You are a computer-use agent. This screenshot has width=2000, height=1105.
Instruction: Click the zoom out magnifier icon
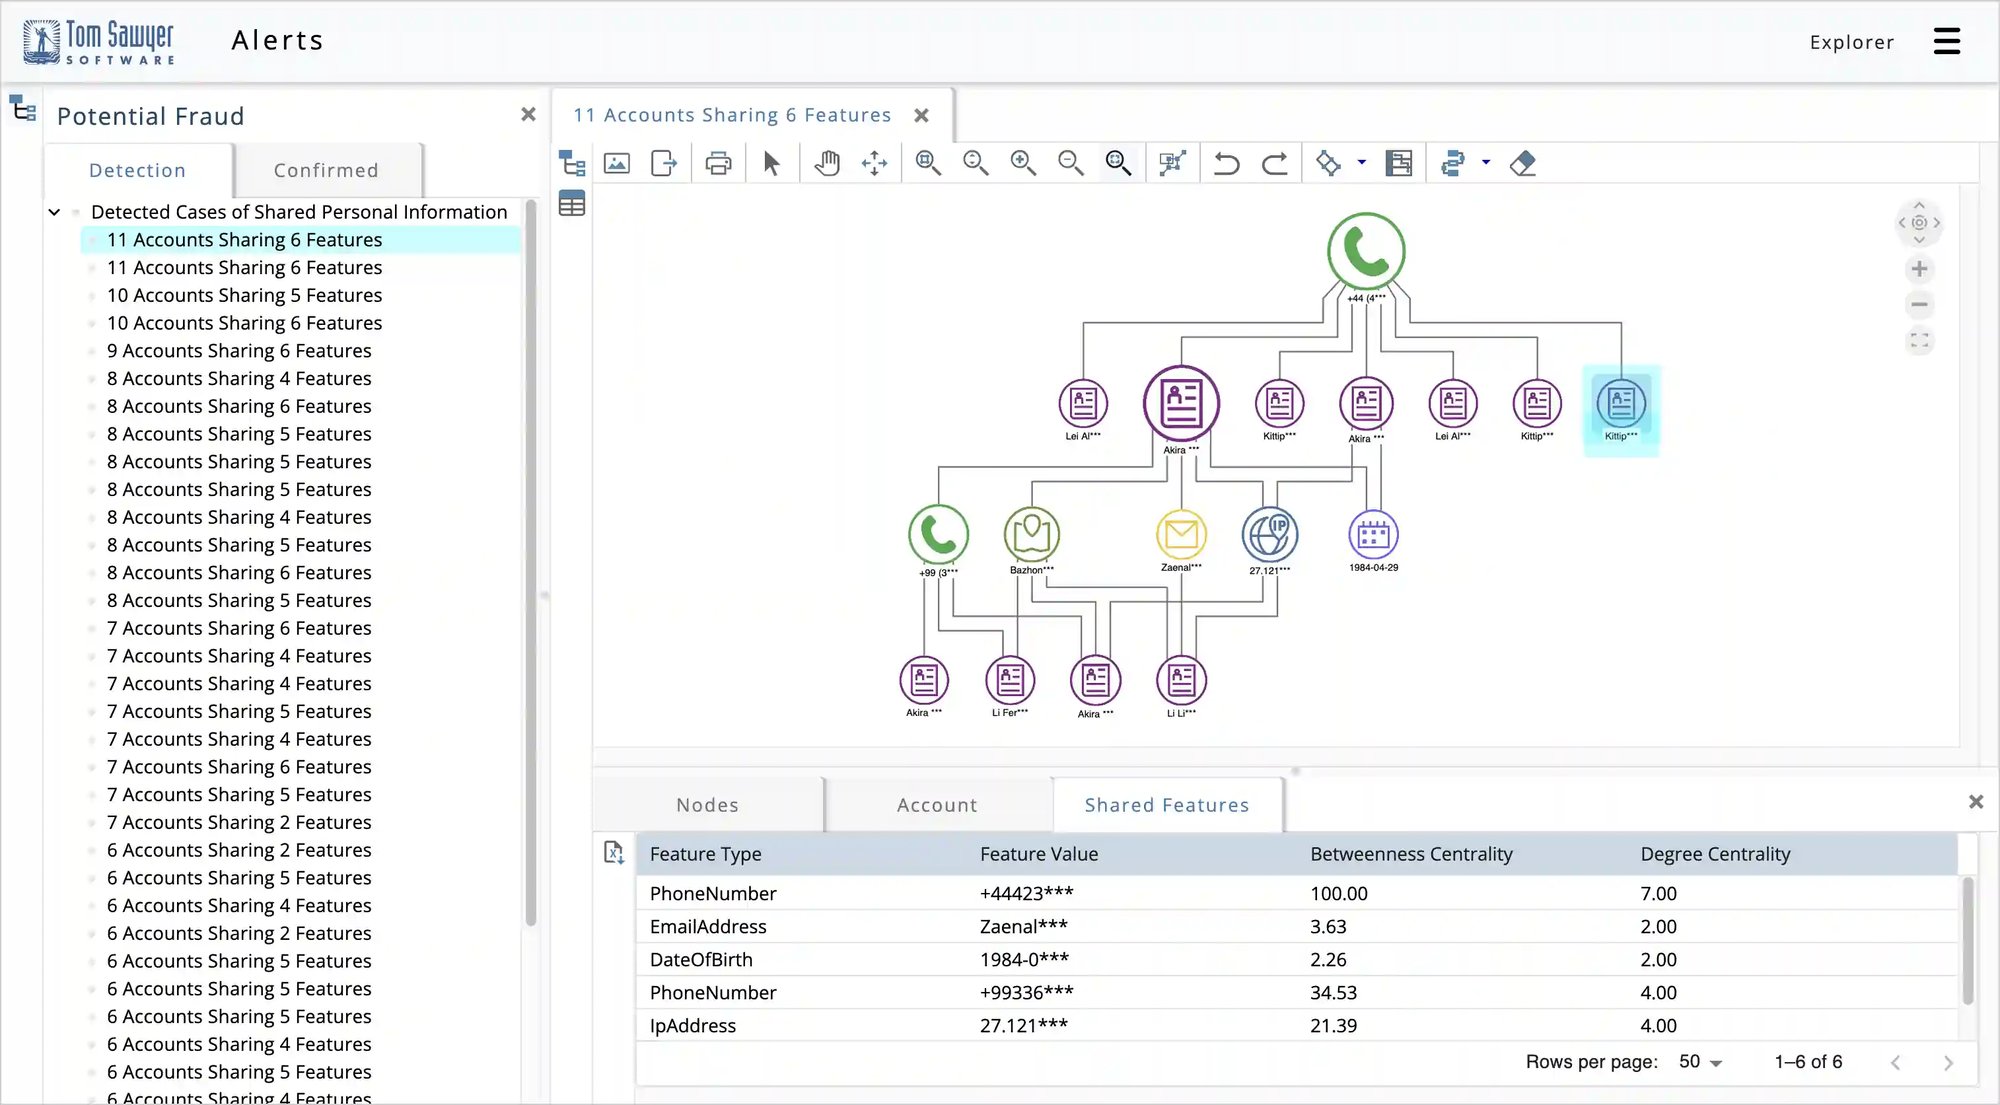(1071, 163)
